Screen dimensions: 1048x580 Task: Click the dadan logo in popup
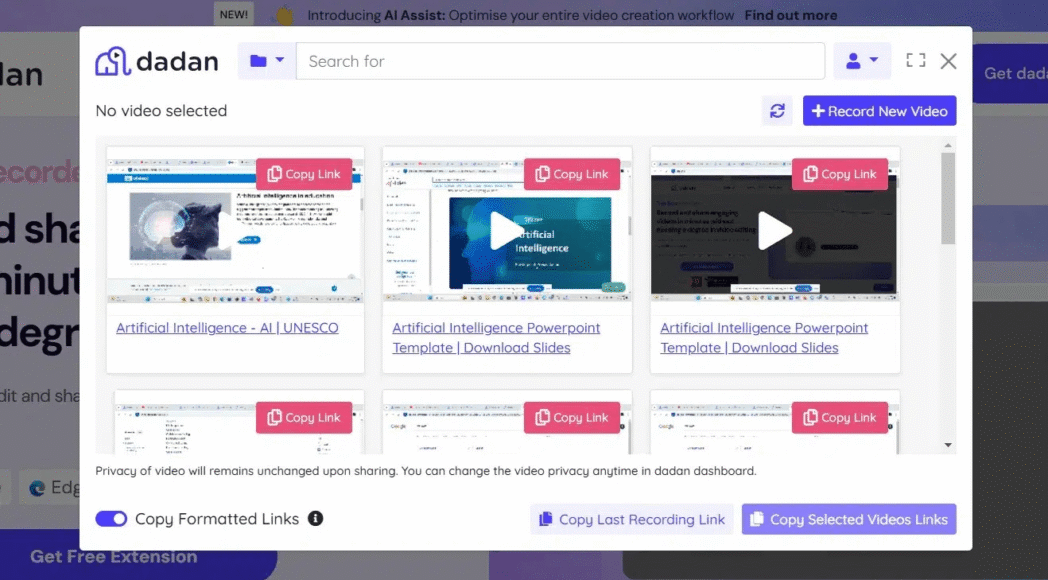[x=156, y=61]
